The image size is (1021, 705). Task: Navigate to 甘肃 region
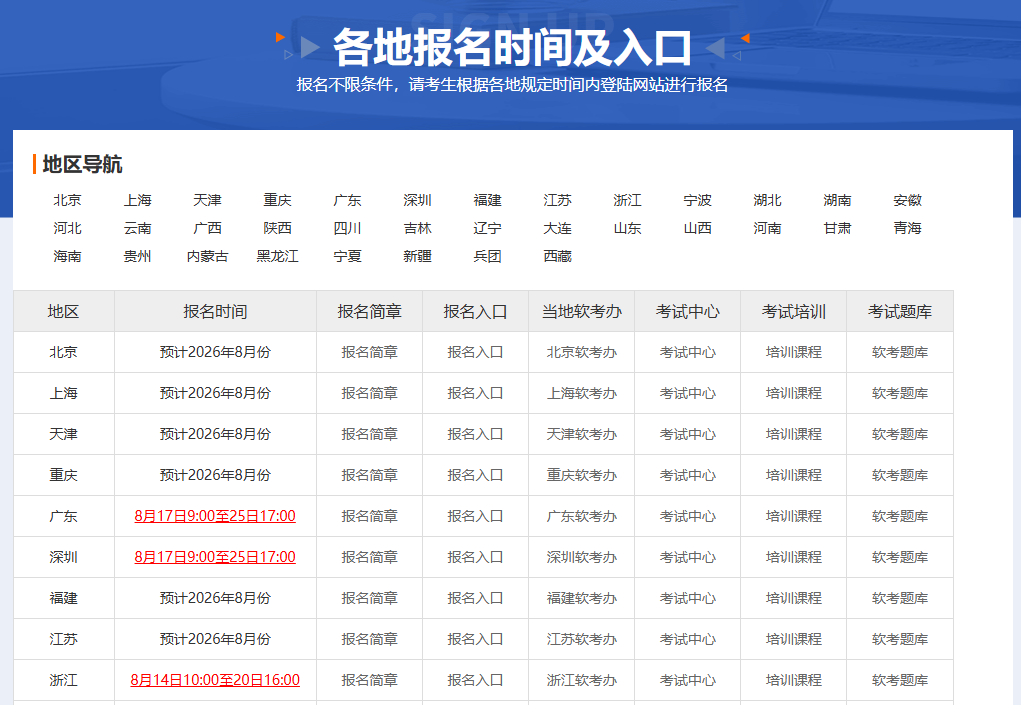coord(837,228)
